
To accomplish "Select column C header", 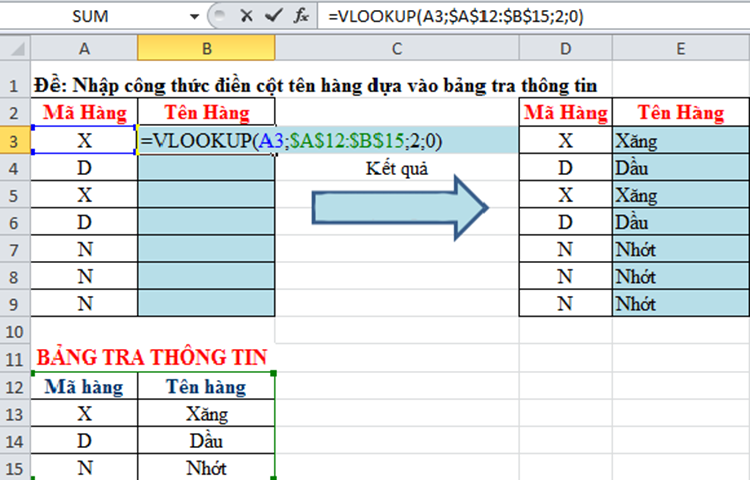I will click(x=397, y=48).
